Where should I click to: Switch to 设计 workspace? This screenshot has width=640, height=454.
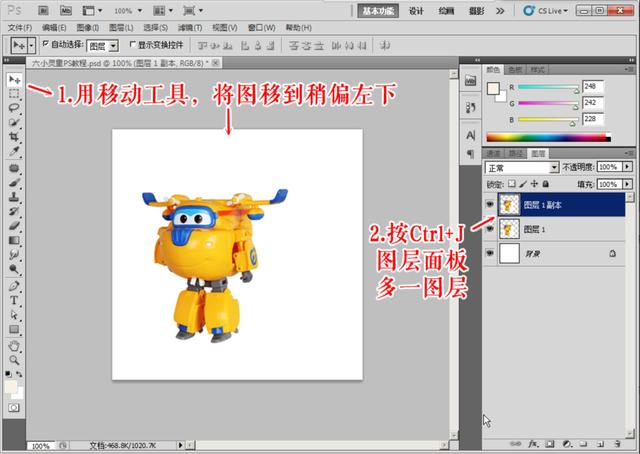coord(416,11)
